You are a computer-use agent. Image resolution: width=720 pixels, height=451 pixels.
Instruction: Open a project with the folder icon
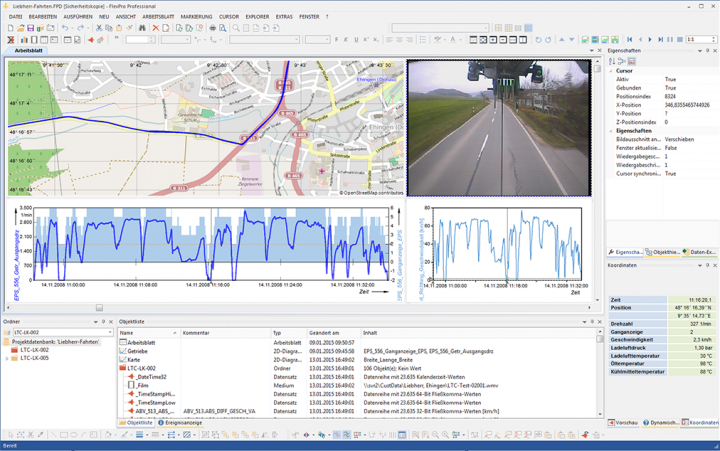point(21,28)
